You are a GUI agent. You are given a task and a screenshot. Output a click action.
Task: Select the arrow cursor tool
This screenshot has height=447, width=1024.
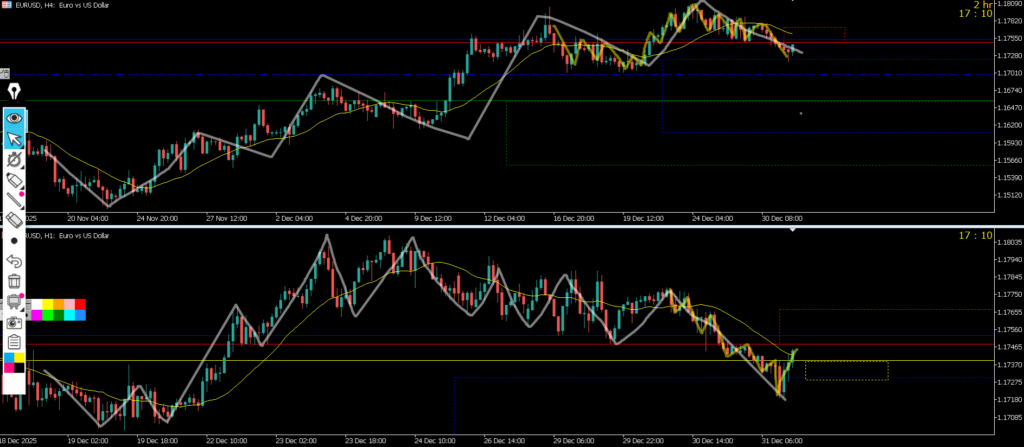pyautogui.click(x=15, y=138)
